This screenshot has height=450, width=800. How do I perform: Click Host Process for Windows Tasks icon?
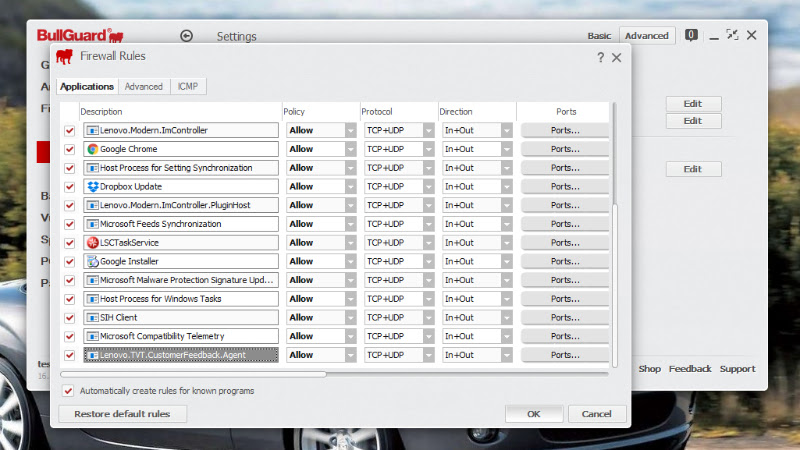tap(92, 299)
